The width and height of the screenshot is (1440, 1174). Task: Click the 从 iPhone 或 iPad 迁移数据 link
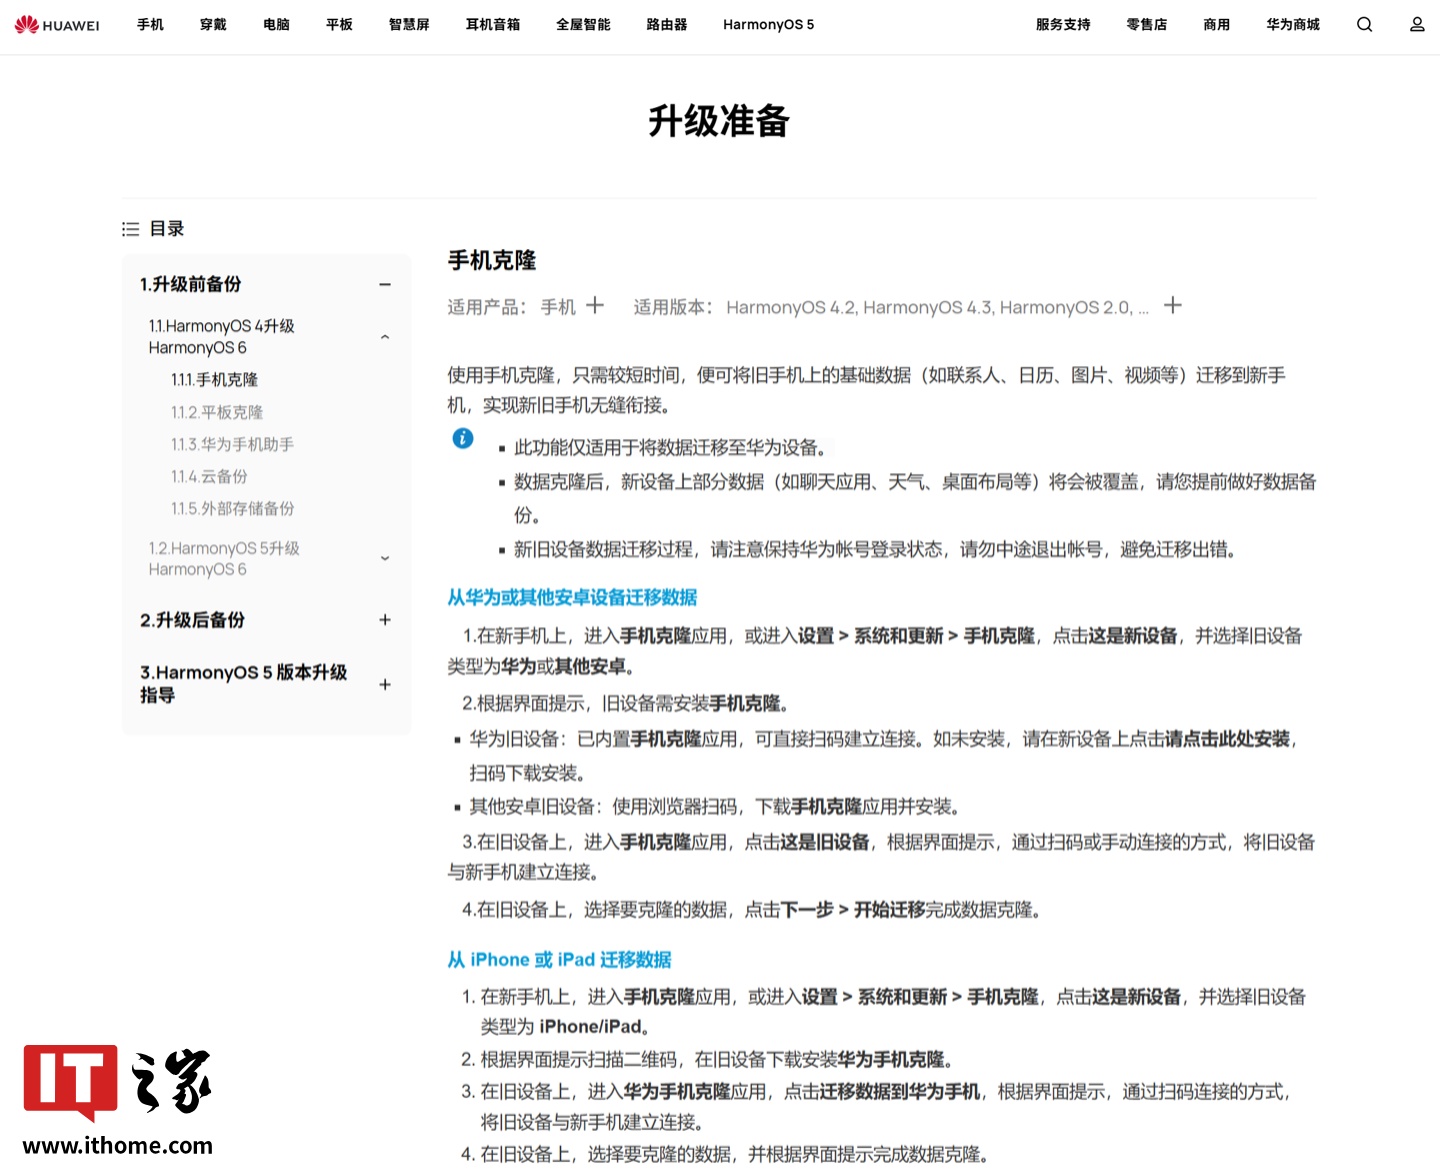559,959
